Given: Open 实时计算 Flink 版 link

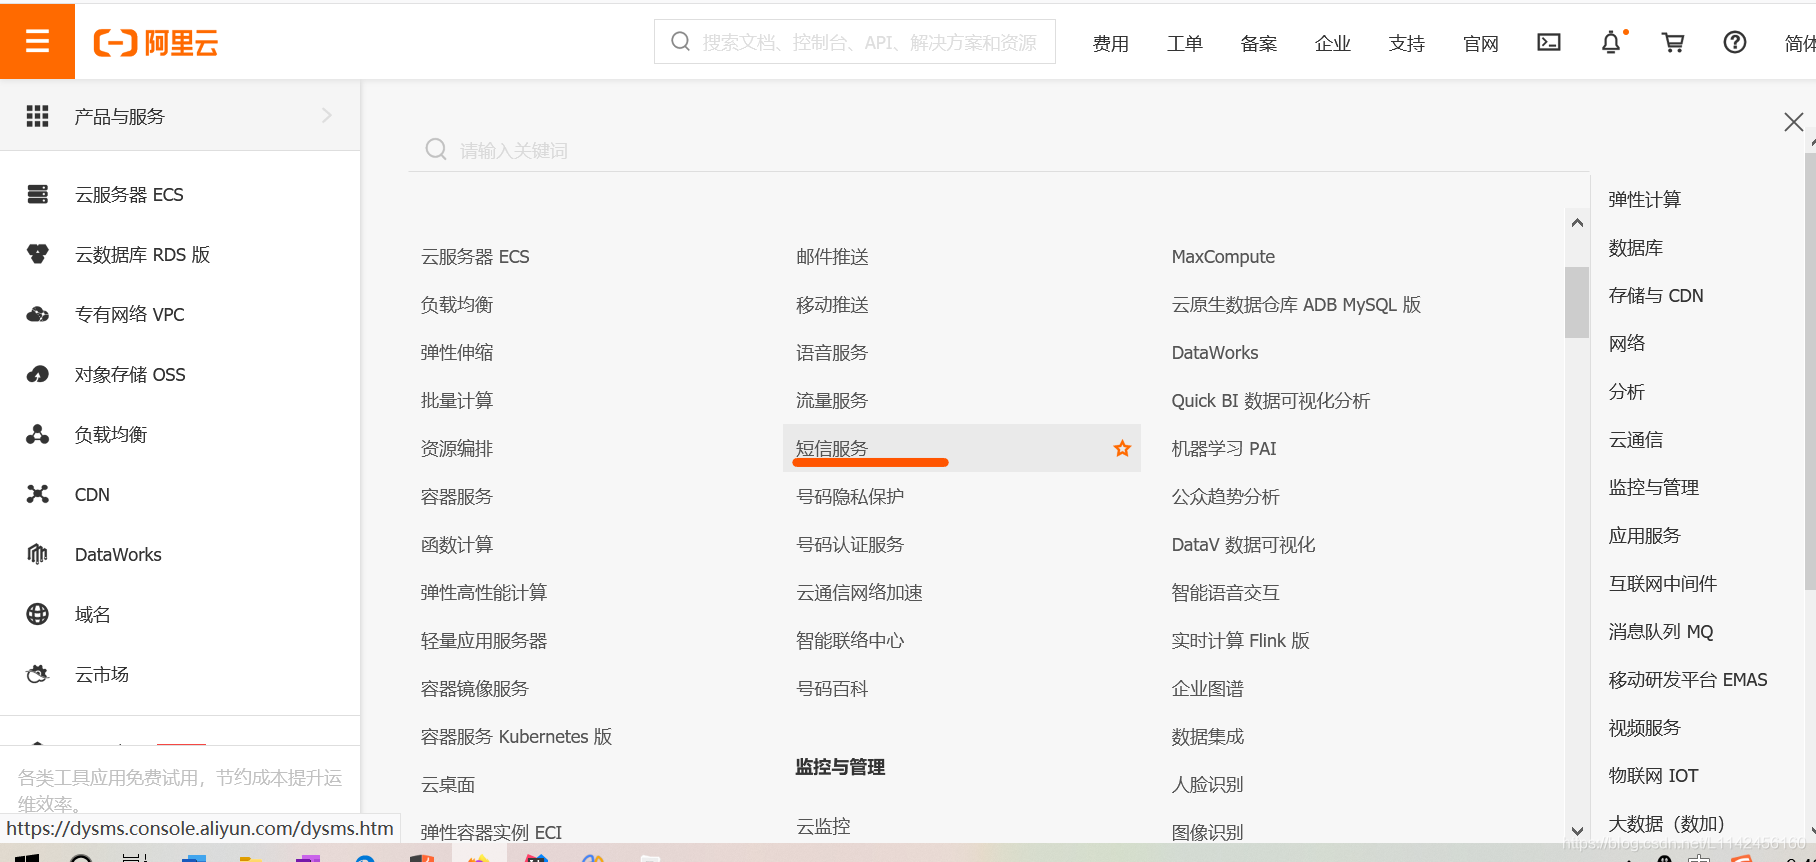Looking at the screenshot, I should 1240,640.
